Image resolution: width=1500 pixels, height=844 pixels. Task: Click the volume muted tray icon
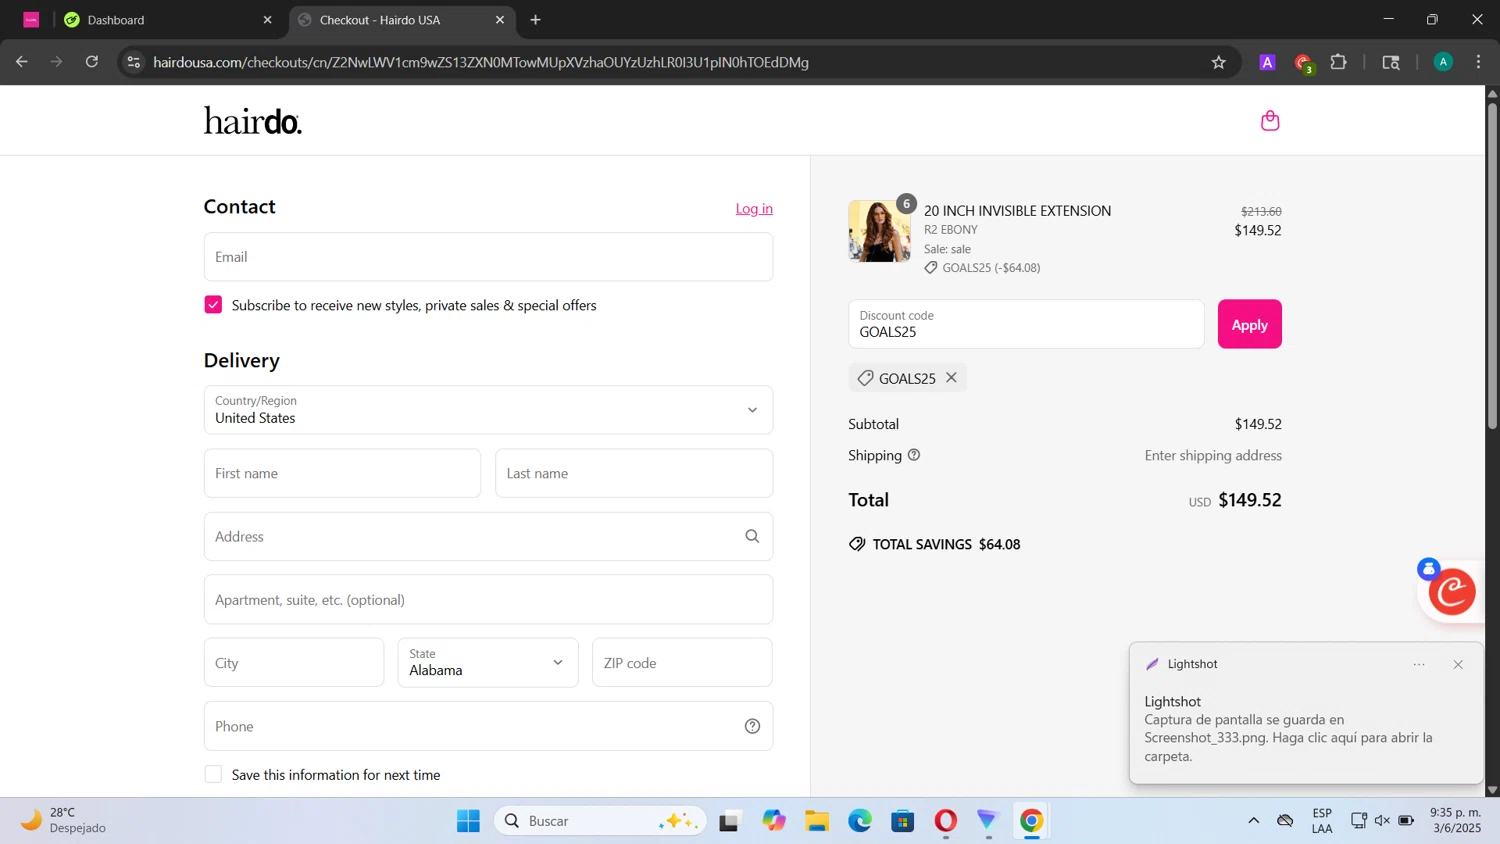pyautogui.click(x=1382, y=821)
